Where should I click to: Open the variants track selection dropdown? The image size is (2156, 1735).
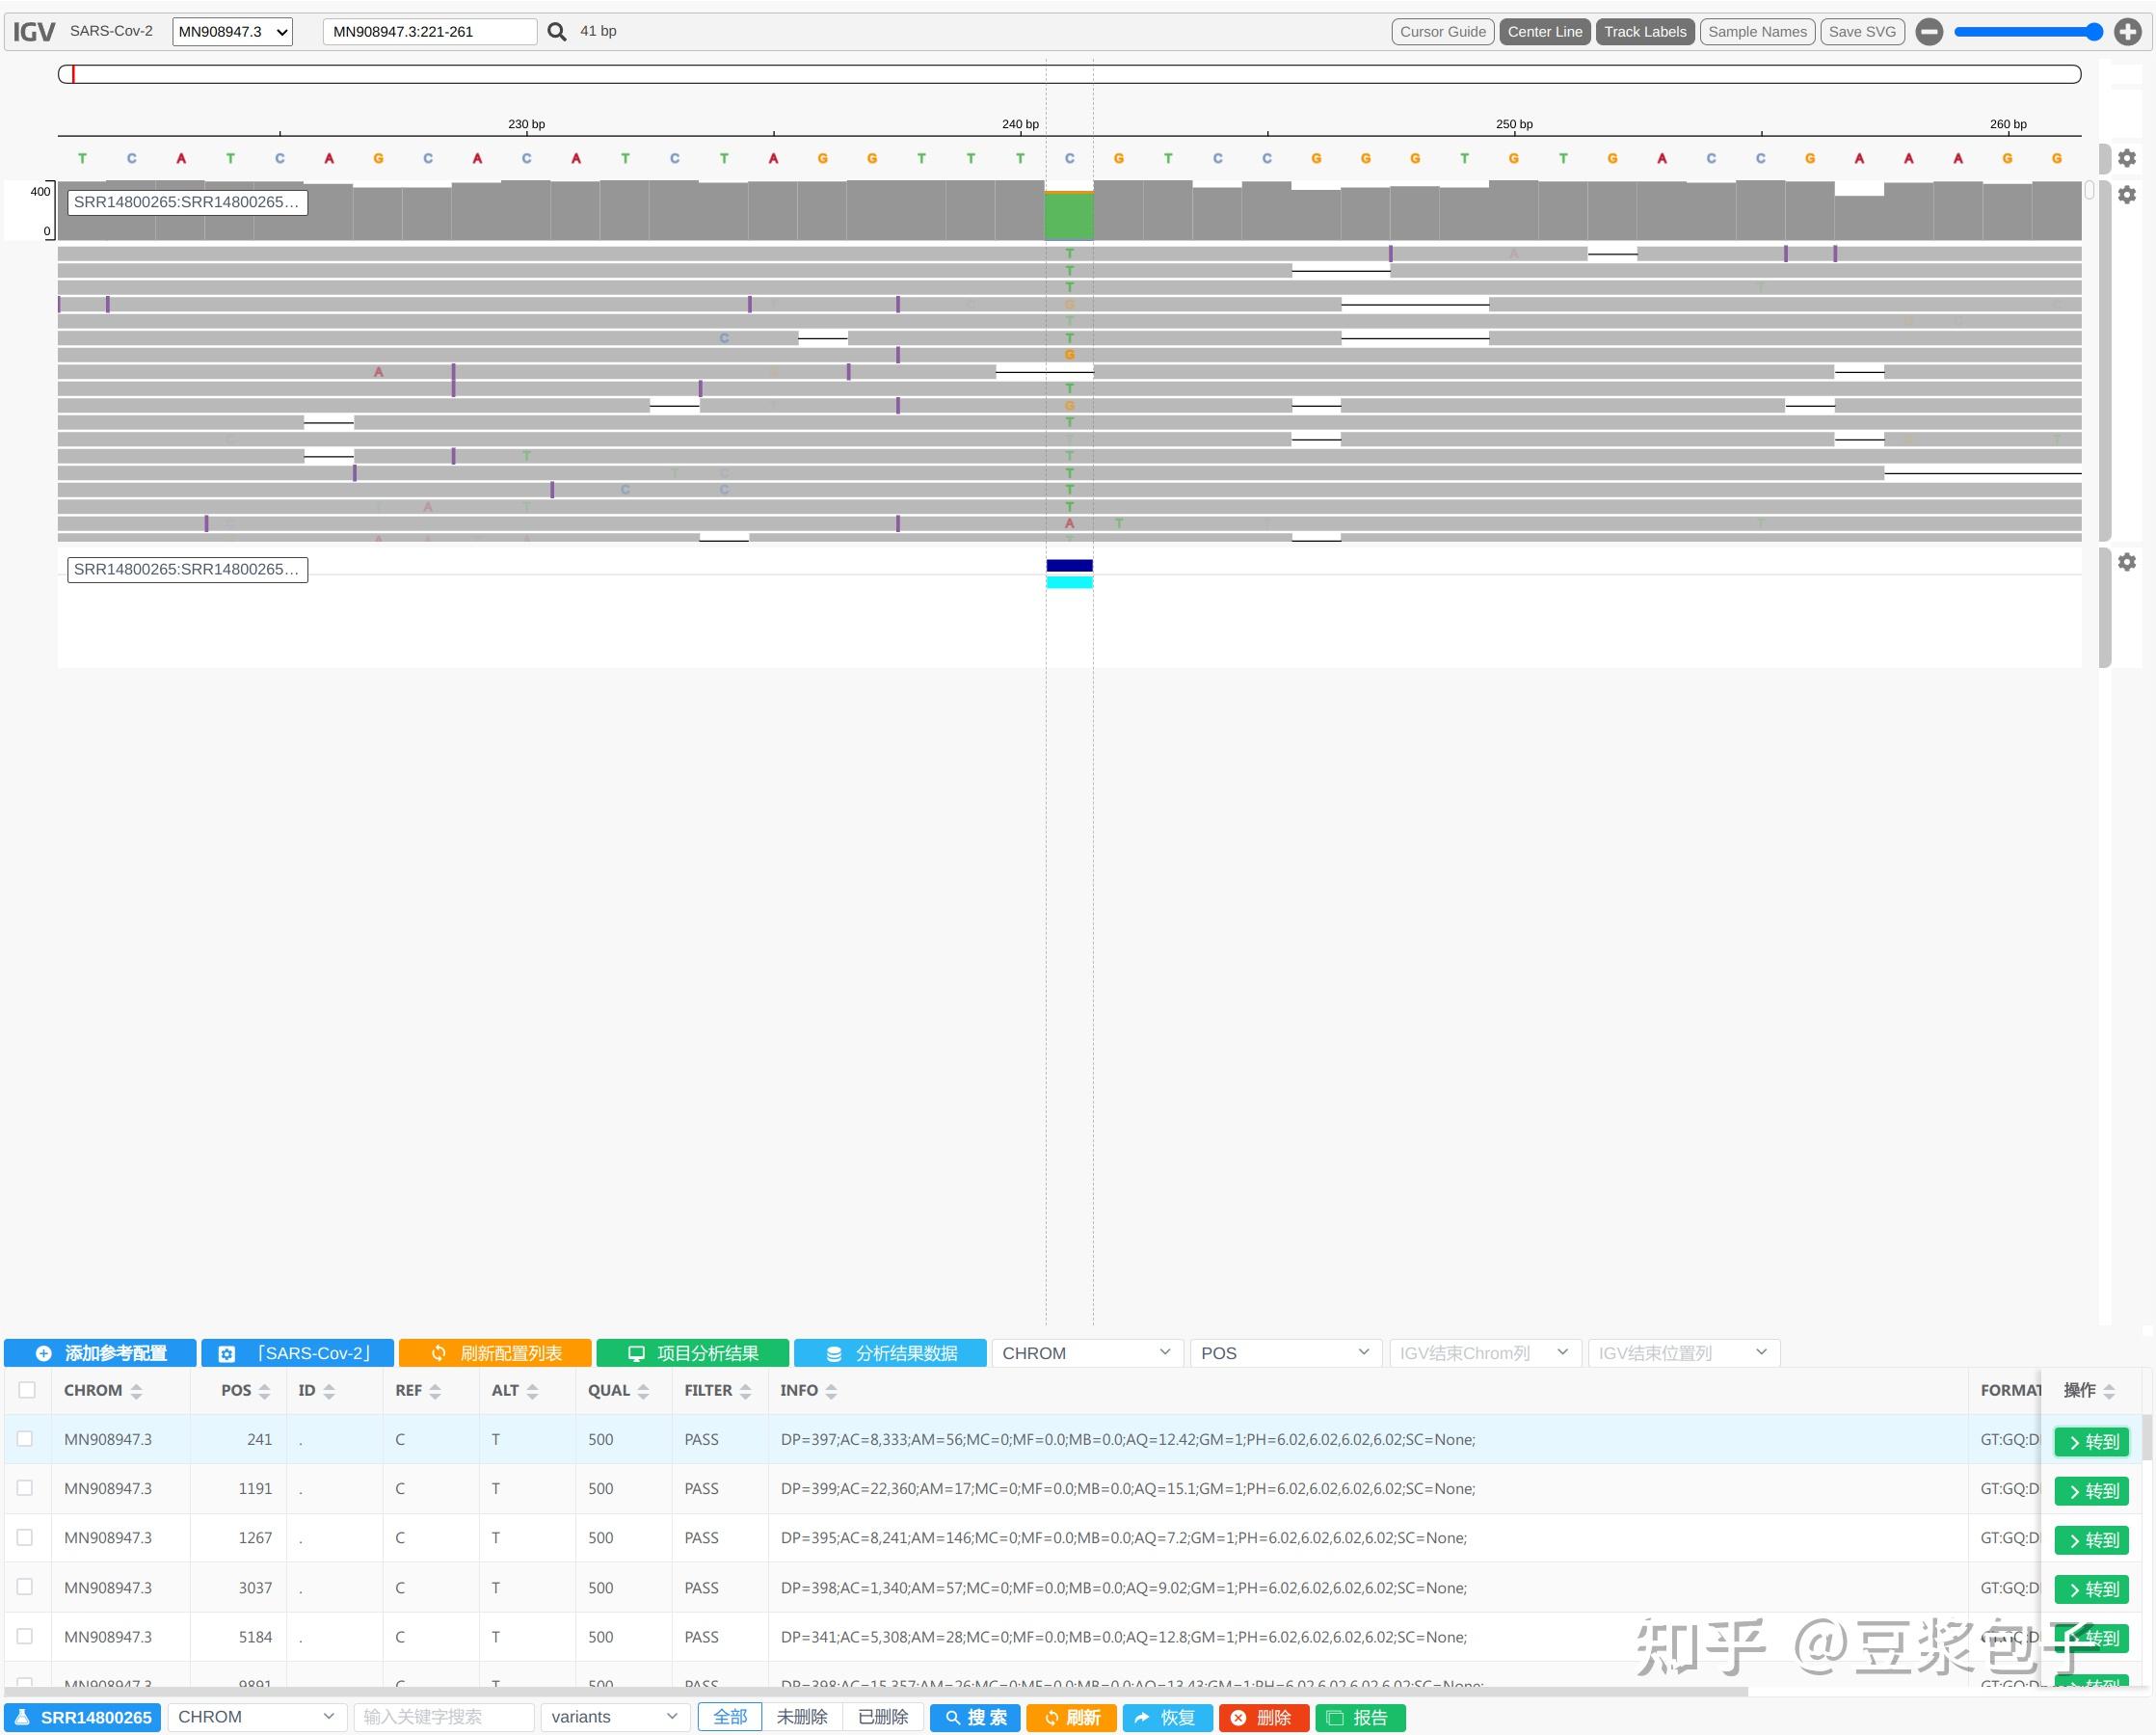[x=614, y=1716]
